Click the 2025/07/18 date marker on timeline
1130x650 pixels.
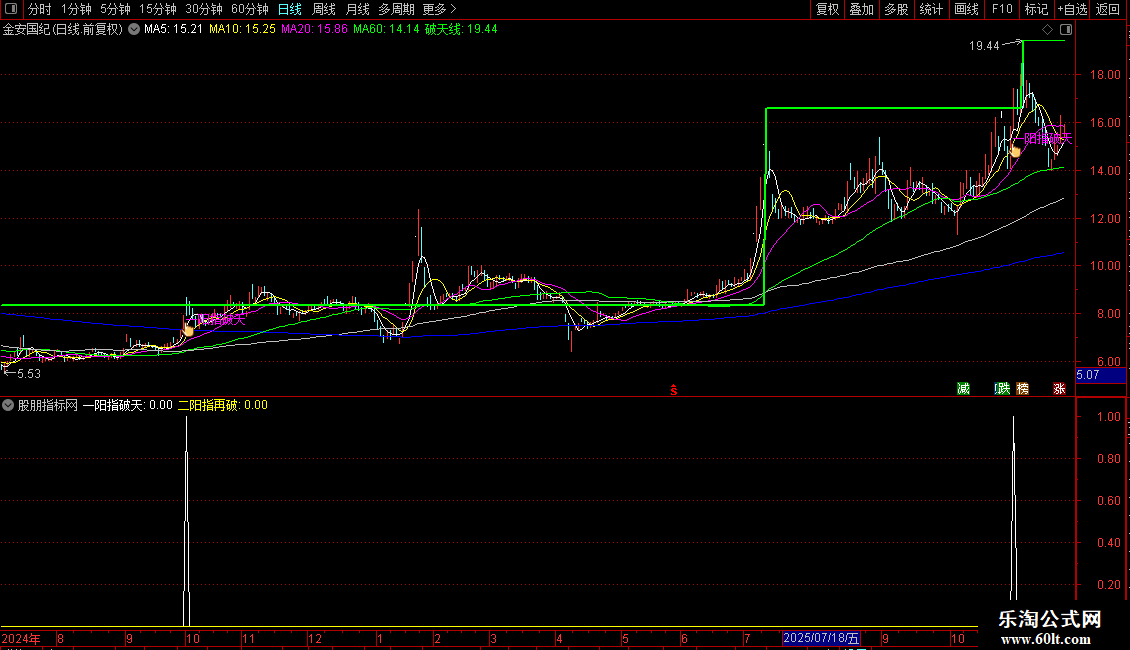click(x=821, y=638)
